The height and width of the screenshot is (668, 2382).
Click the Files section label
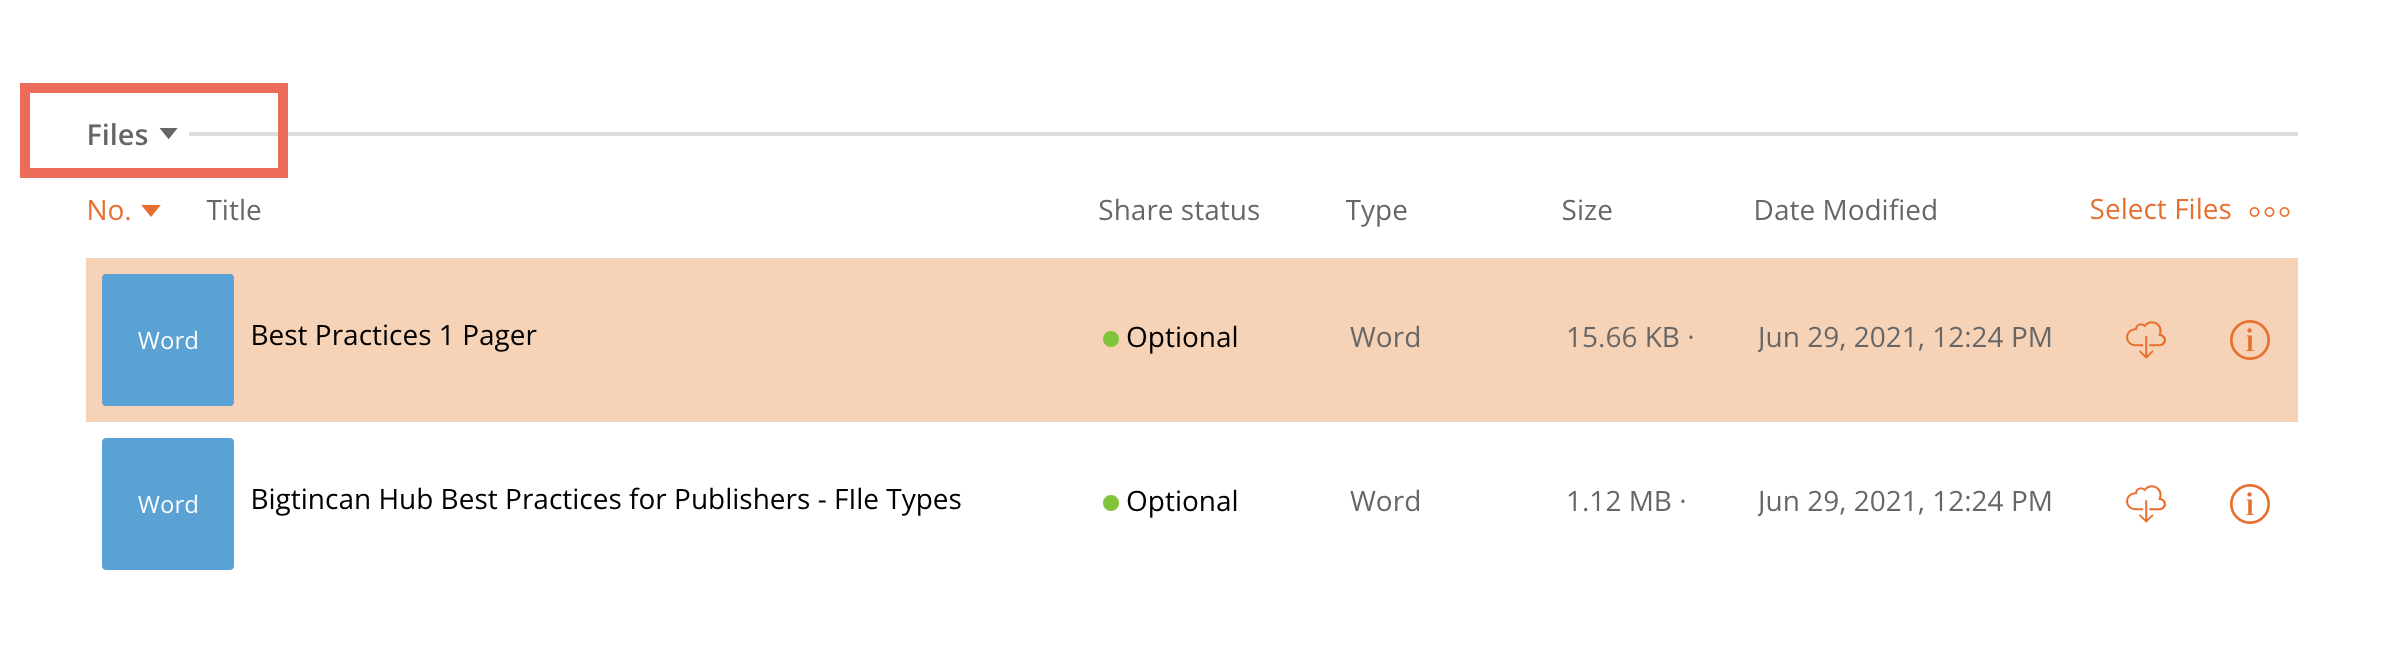(117, 135)
